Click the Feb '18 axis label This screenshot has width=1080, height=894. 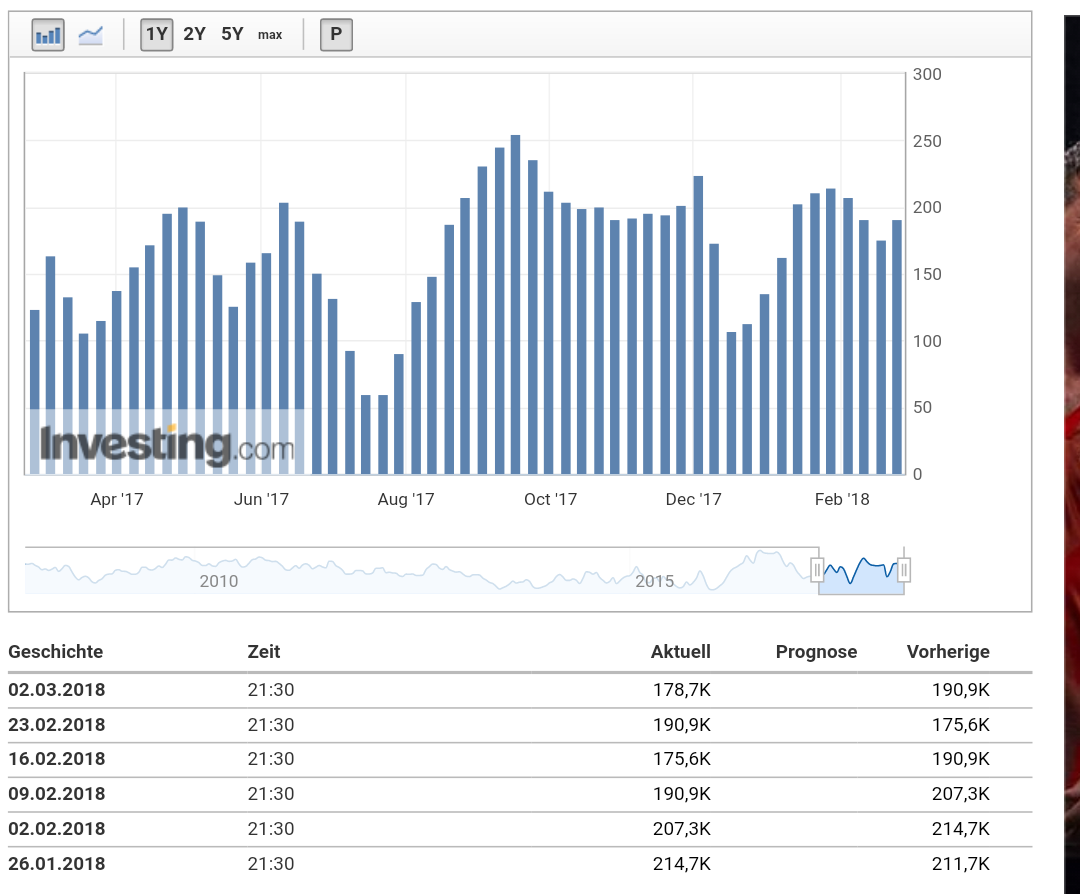(842, 499)
